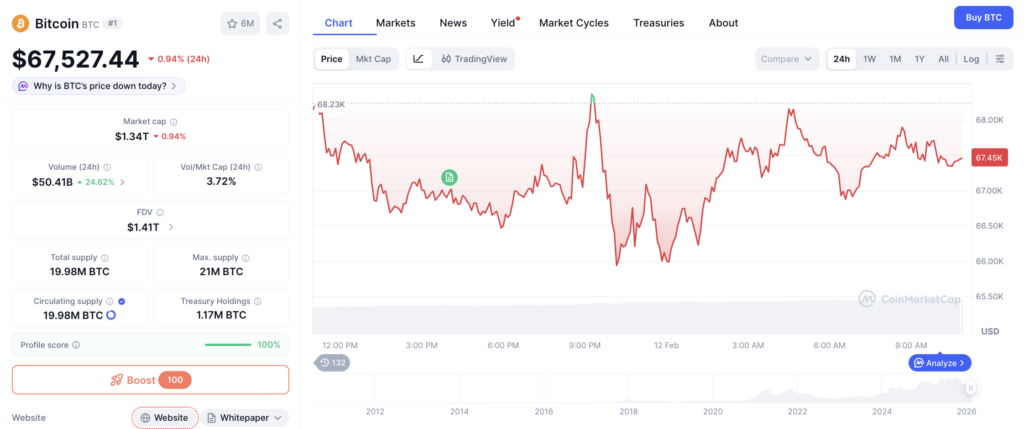Click Treasury Holdings info icon
This screenshot has width=1024, height=429.
pyautogui.click(x=257, y=302)
